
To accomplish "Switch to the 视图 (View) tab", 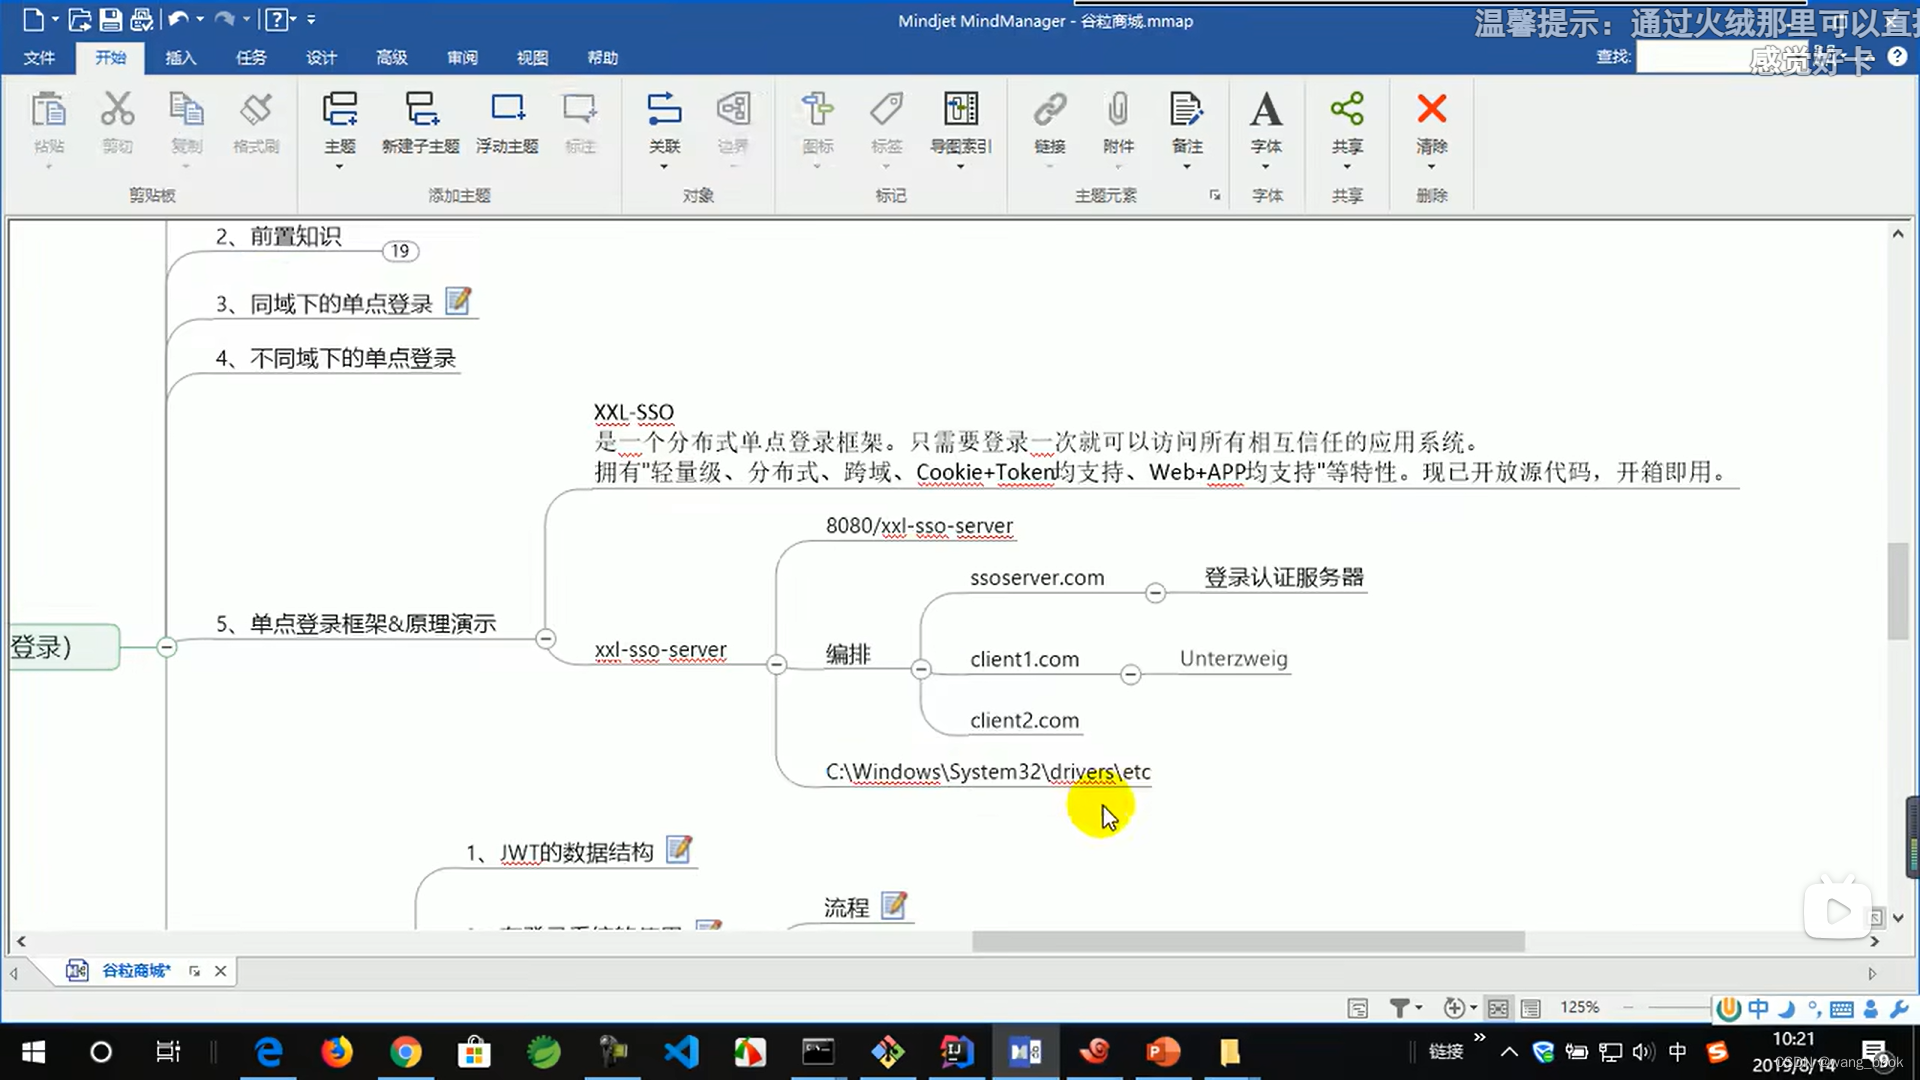I will coord(532,57).
